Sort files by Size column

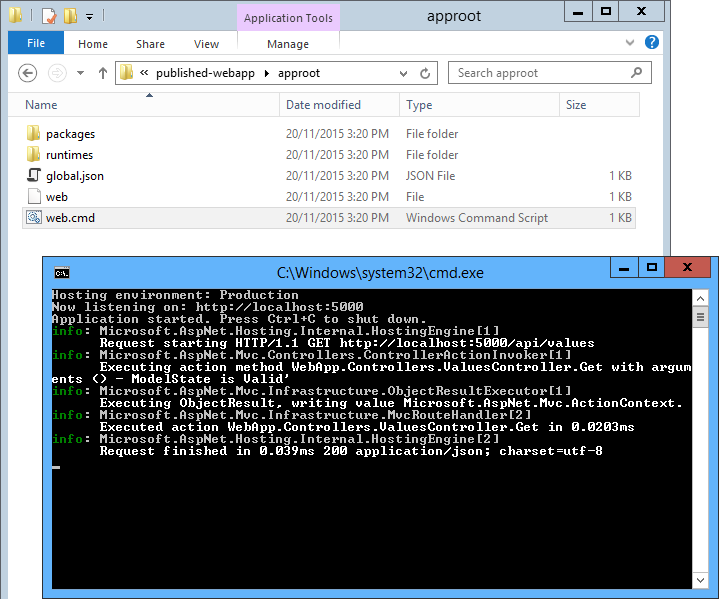[599, 105]
